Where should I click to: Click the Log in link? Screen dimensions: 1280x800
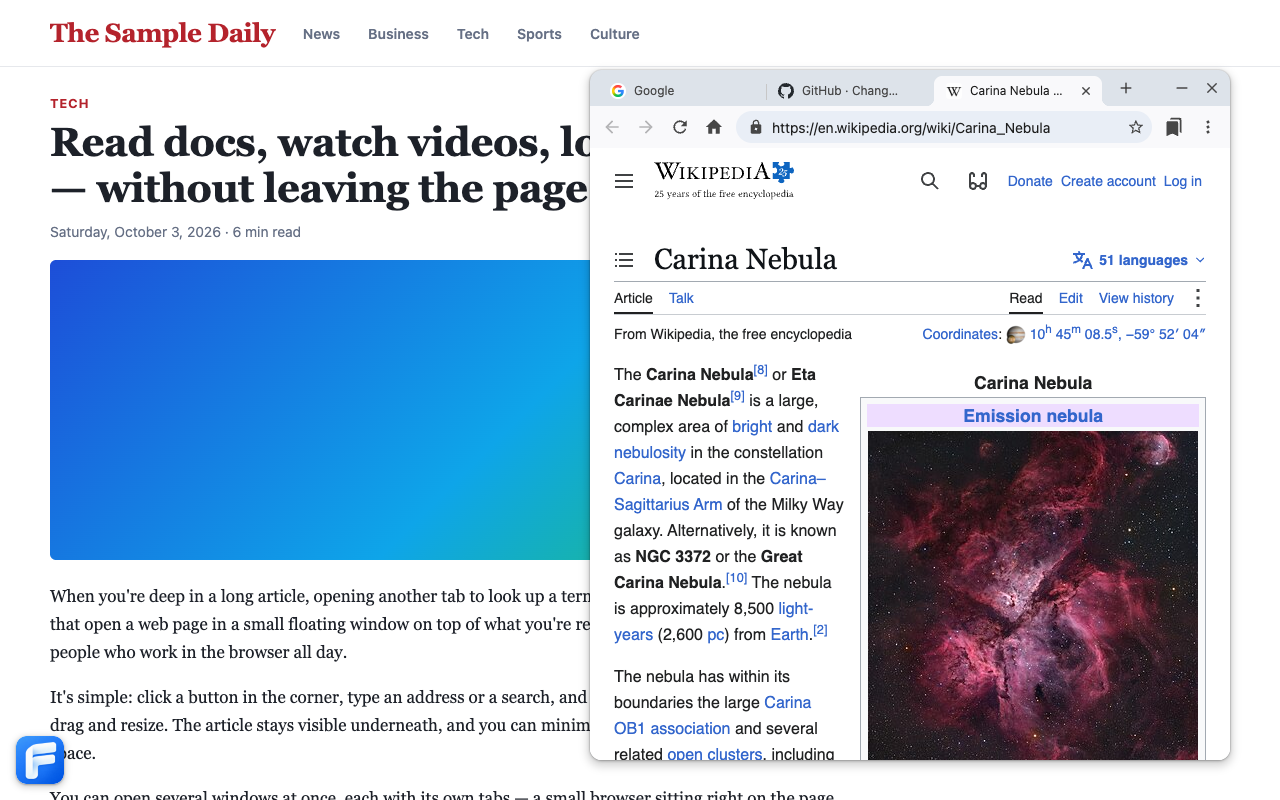pyautogui.click(x=1183, y=181)
